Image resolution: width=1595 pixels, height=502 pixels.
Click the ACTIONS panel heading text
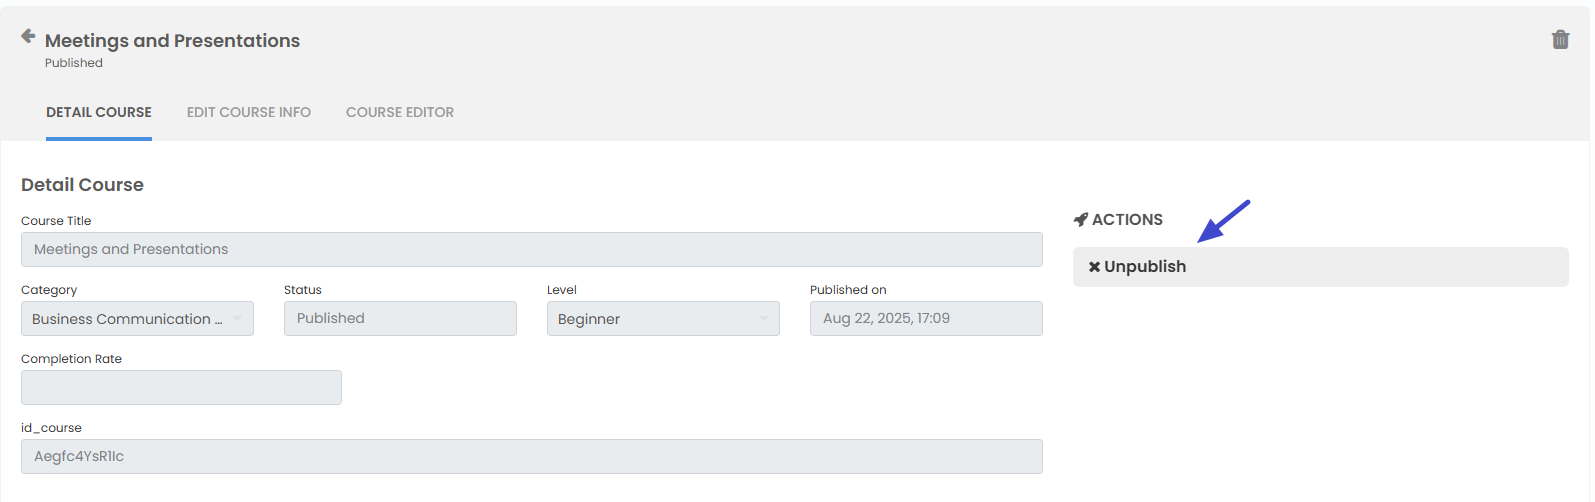click(x=1127, y=220)
